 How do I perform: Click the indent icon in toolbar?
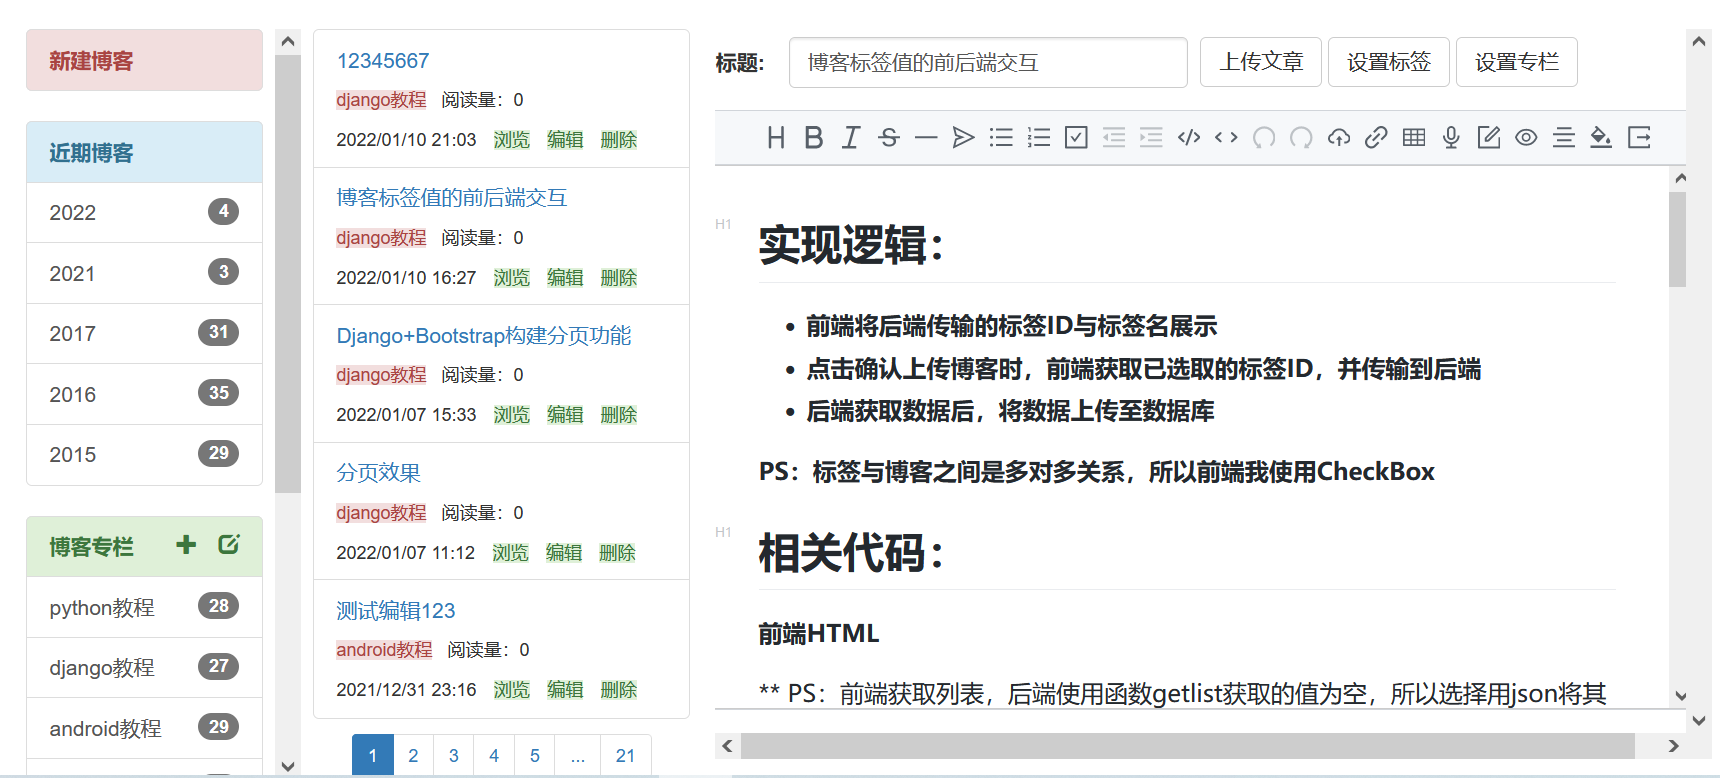click(1151, 138)
